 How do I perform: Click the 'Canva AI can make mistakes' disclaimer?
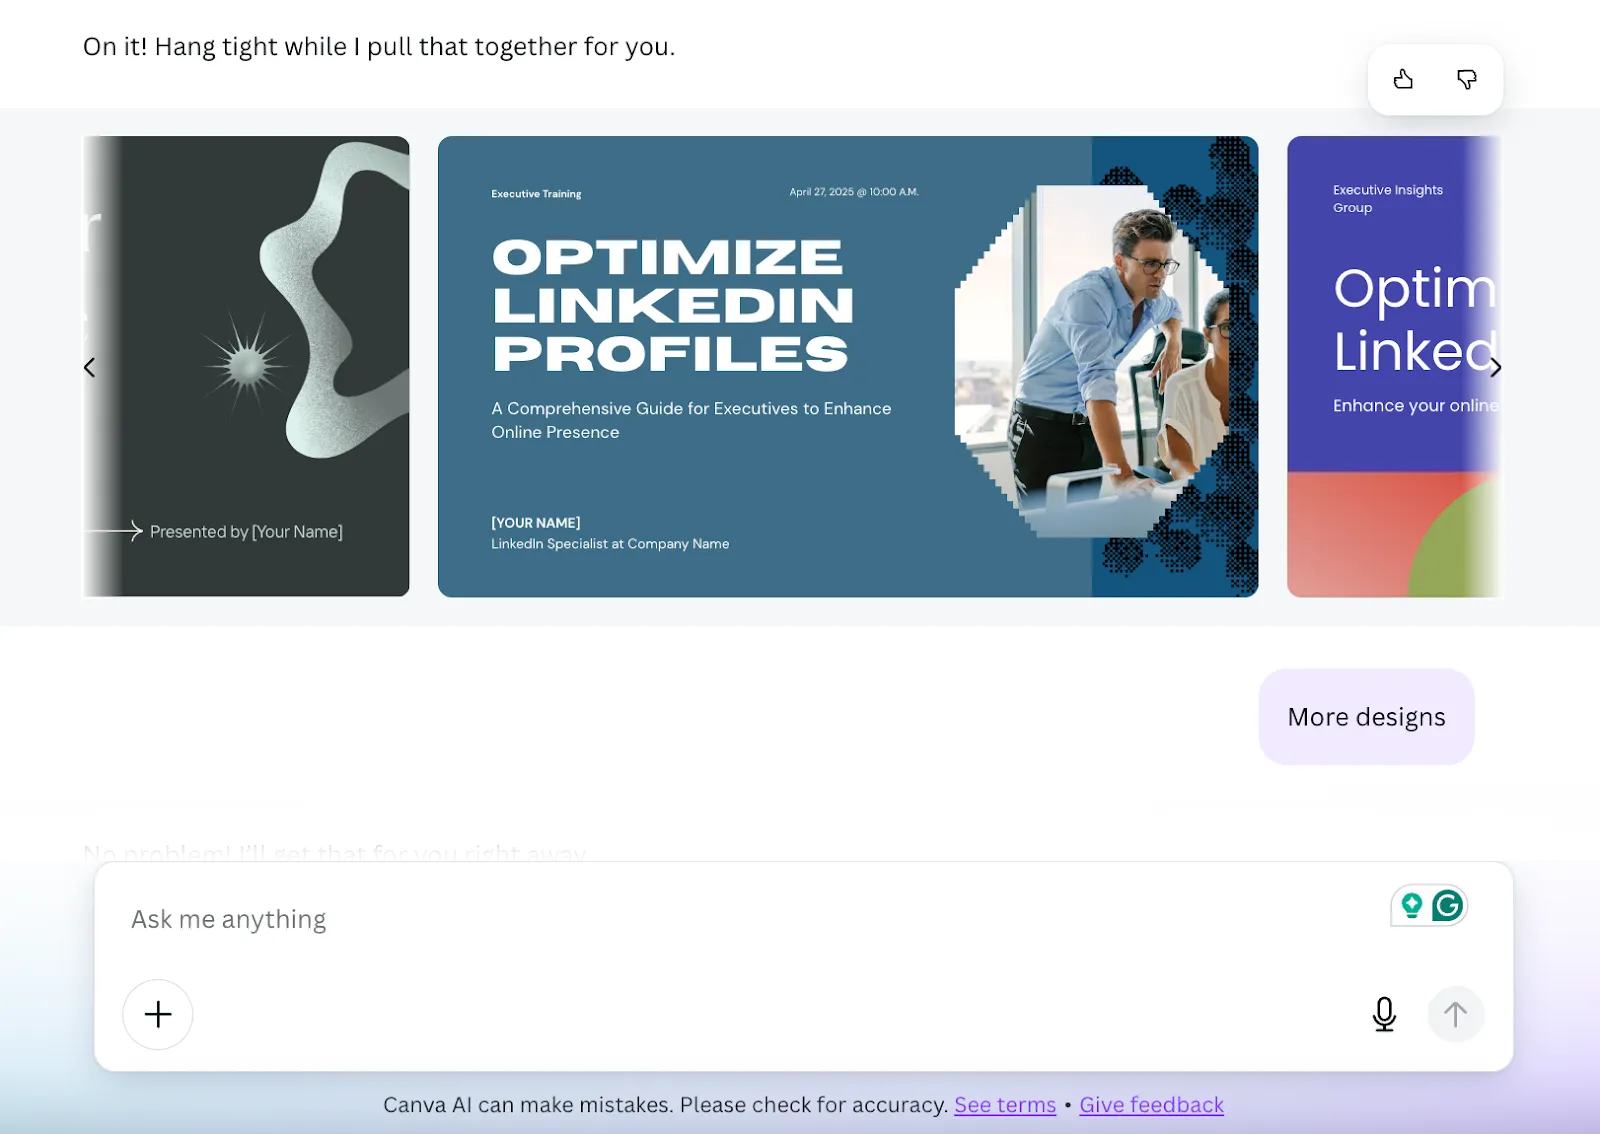pyautogui.click(x=665, y=1105)
